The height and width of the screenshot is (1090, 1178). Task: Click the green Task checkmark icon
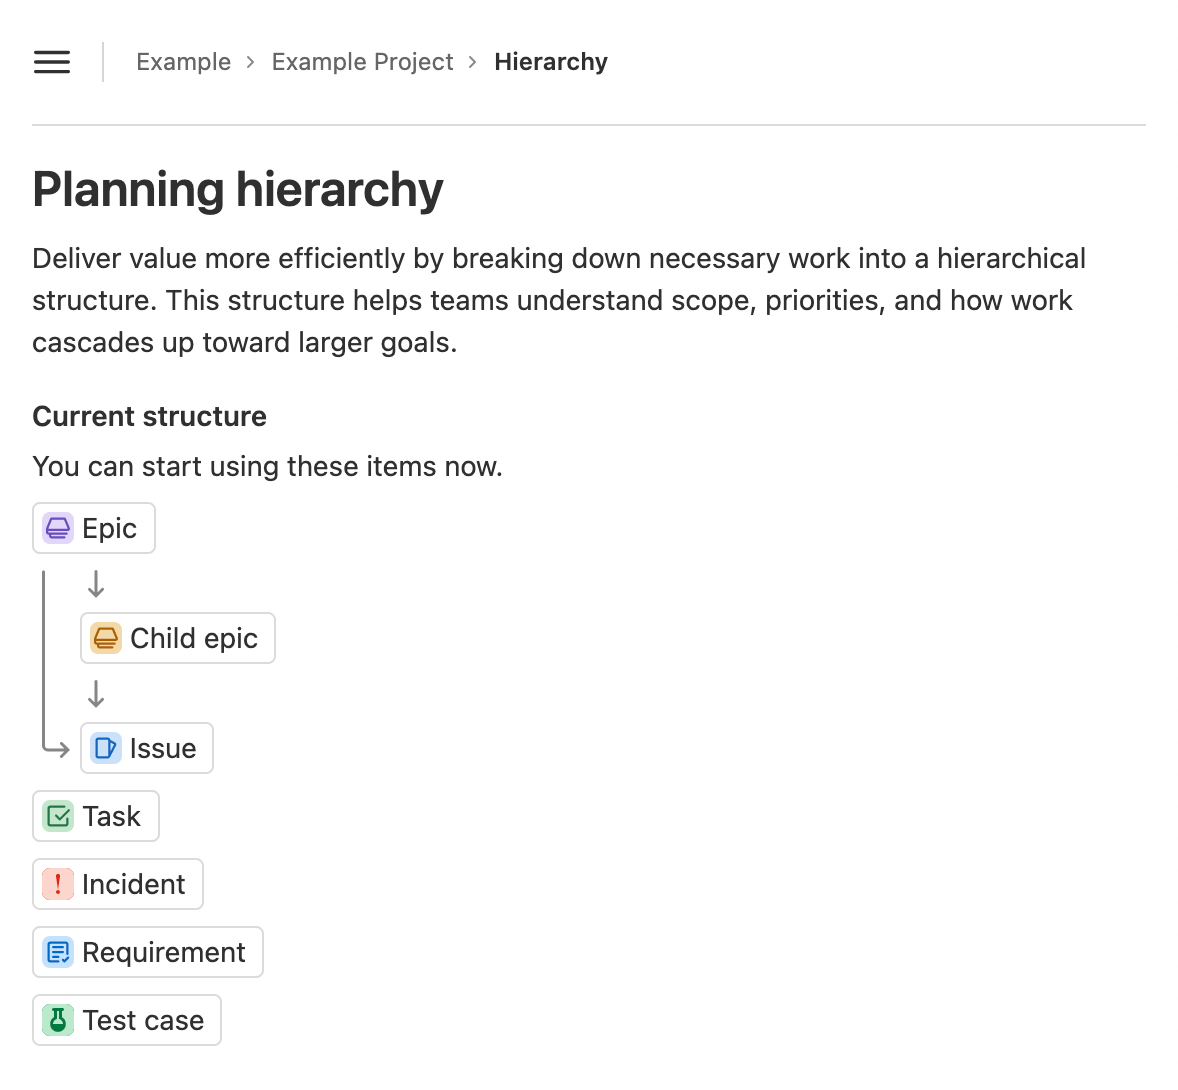(58, 816)
